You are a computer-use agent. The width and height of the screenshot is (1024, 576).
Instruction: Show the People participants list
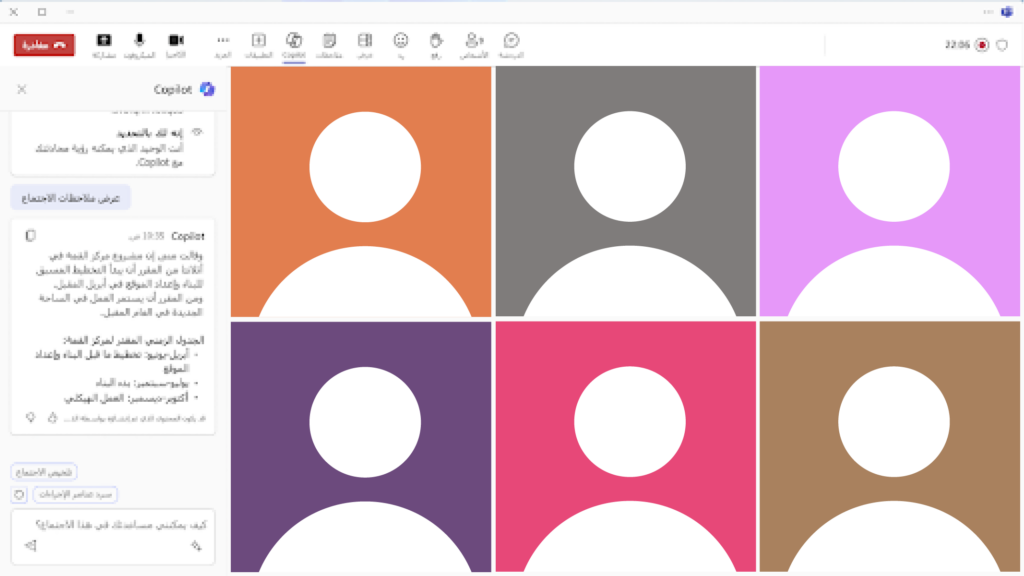point(474,45)
